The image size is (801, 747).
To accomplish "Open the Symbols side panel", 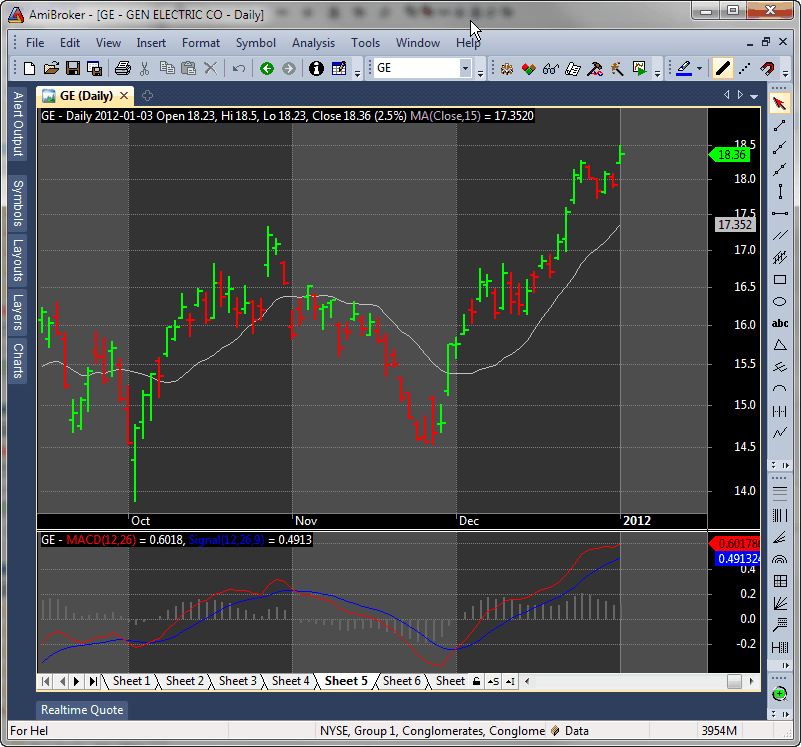I will coord(17,203).
